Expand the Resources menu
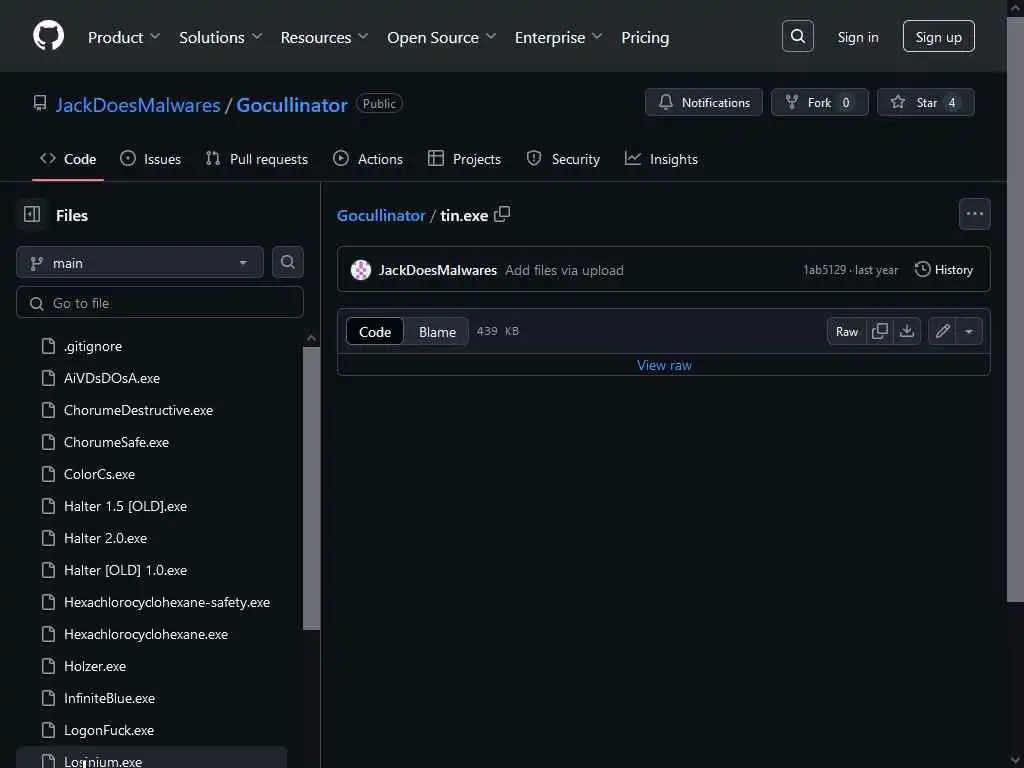Viewport: 1024px width, 768px height. point(325,37)
